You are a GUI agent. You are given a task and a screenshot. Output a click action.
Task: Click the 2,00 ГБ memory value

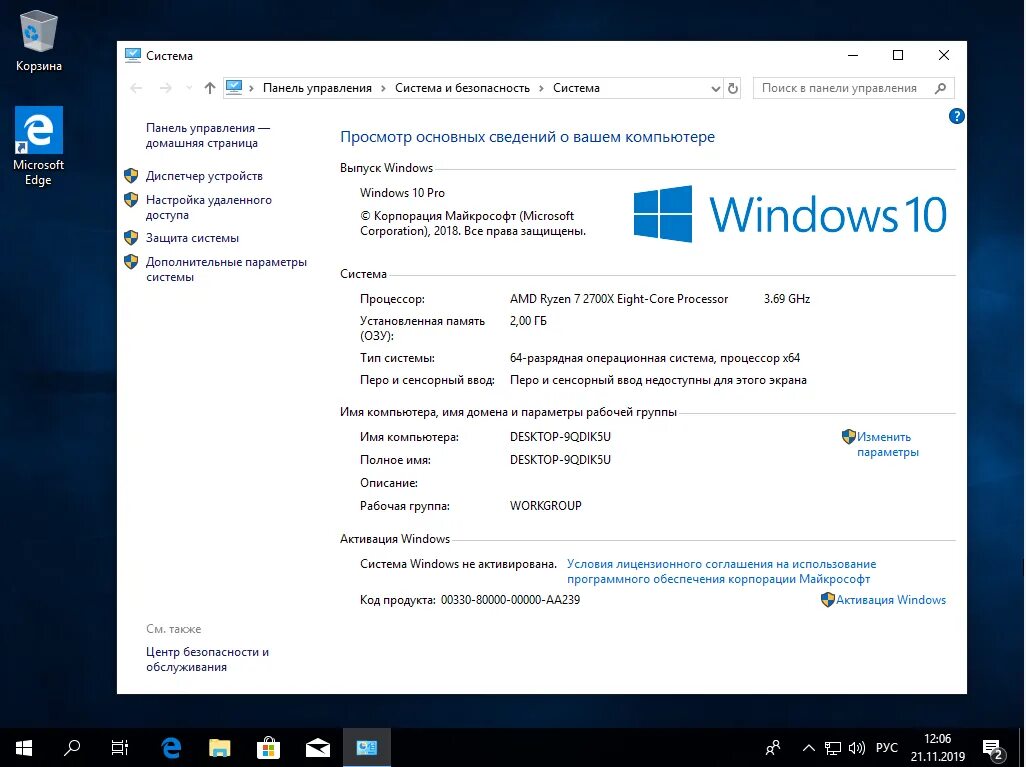pyautogui.click(x=528, y=321)
